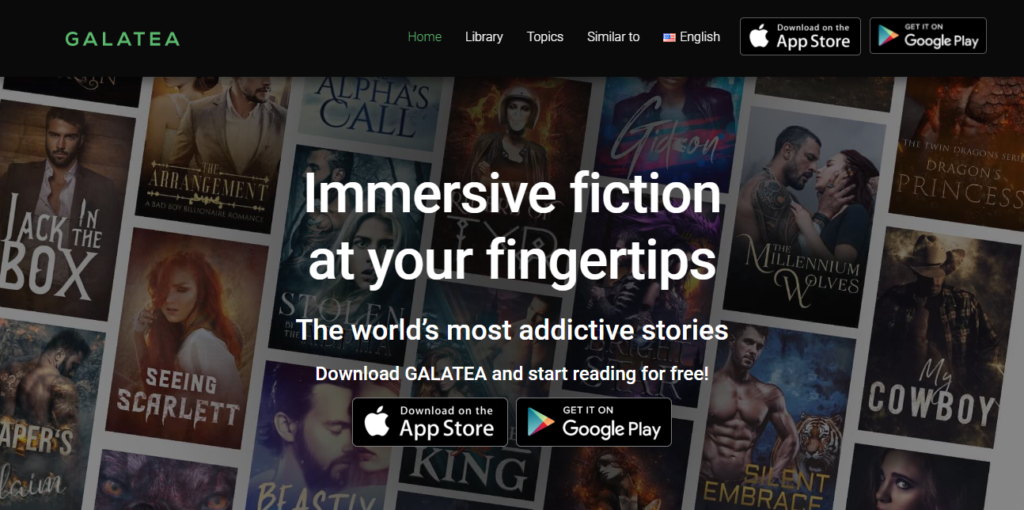This screenshot has width=1024, height=510.
Task: Open the English language selector
Action: pos(692,37)
